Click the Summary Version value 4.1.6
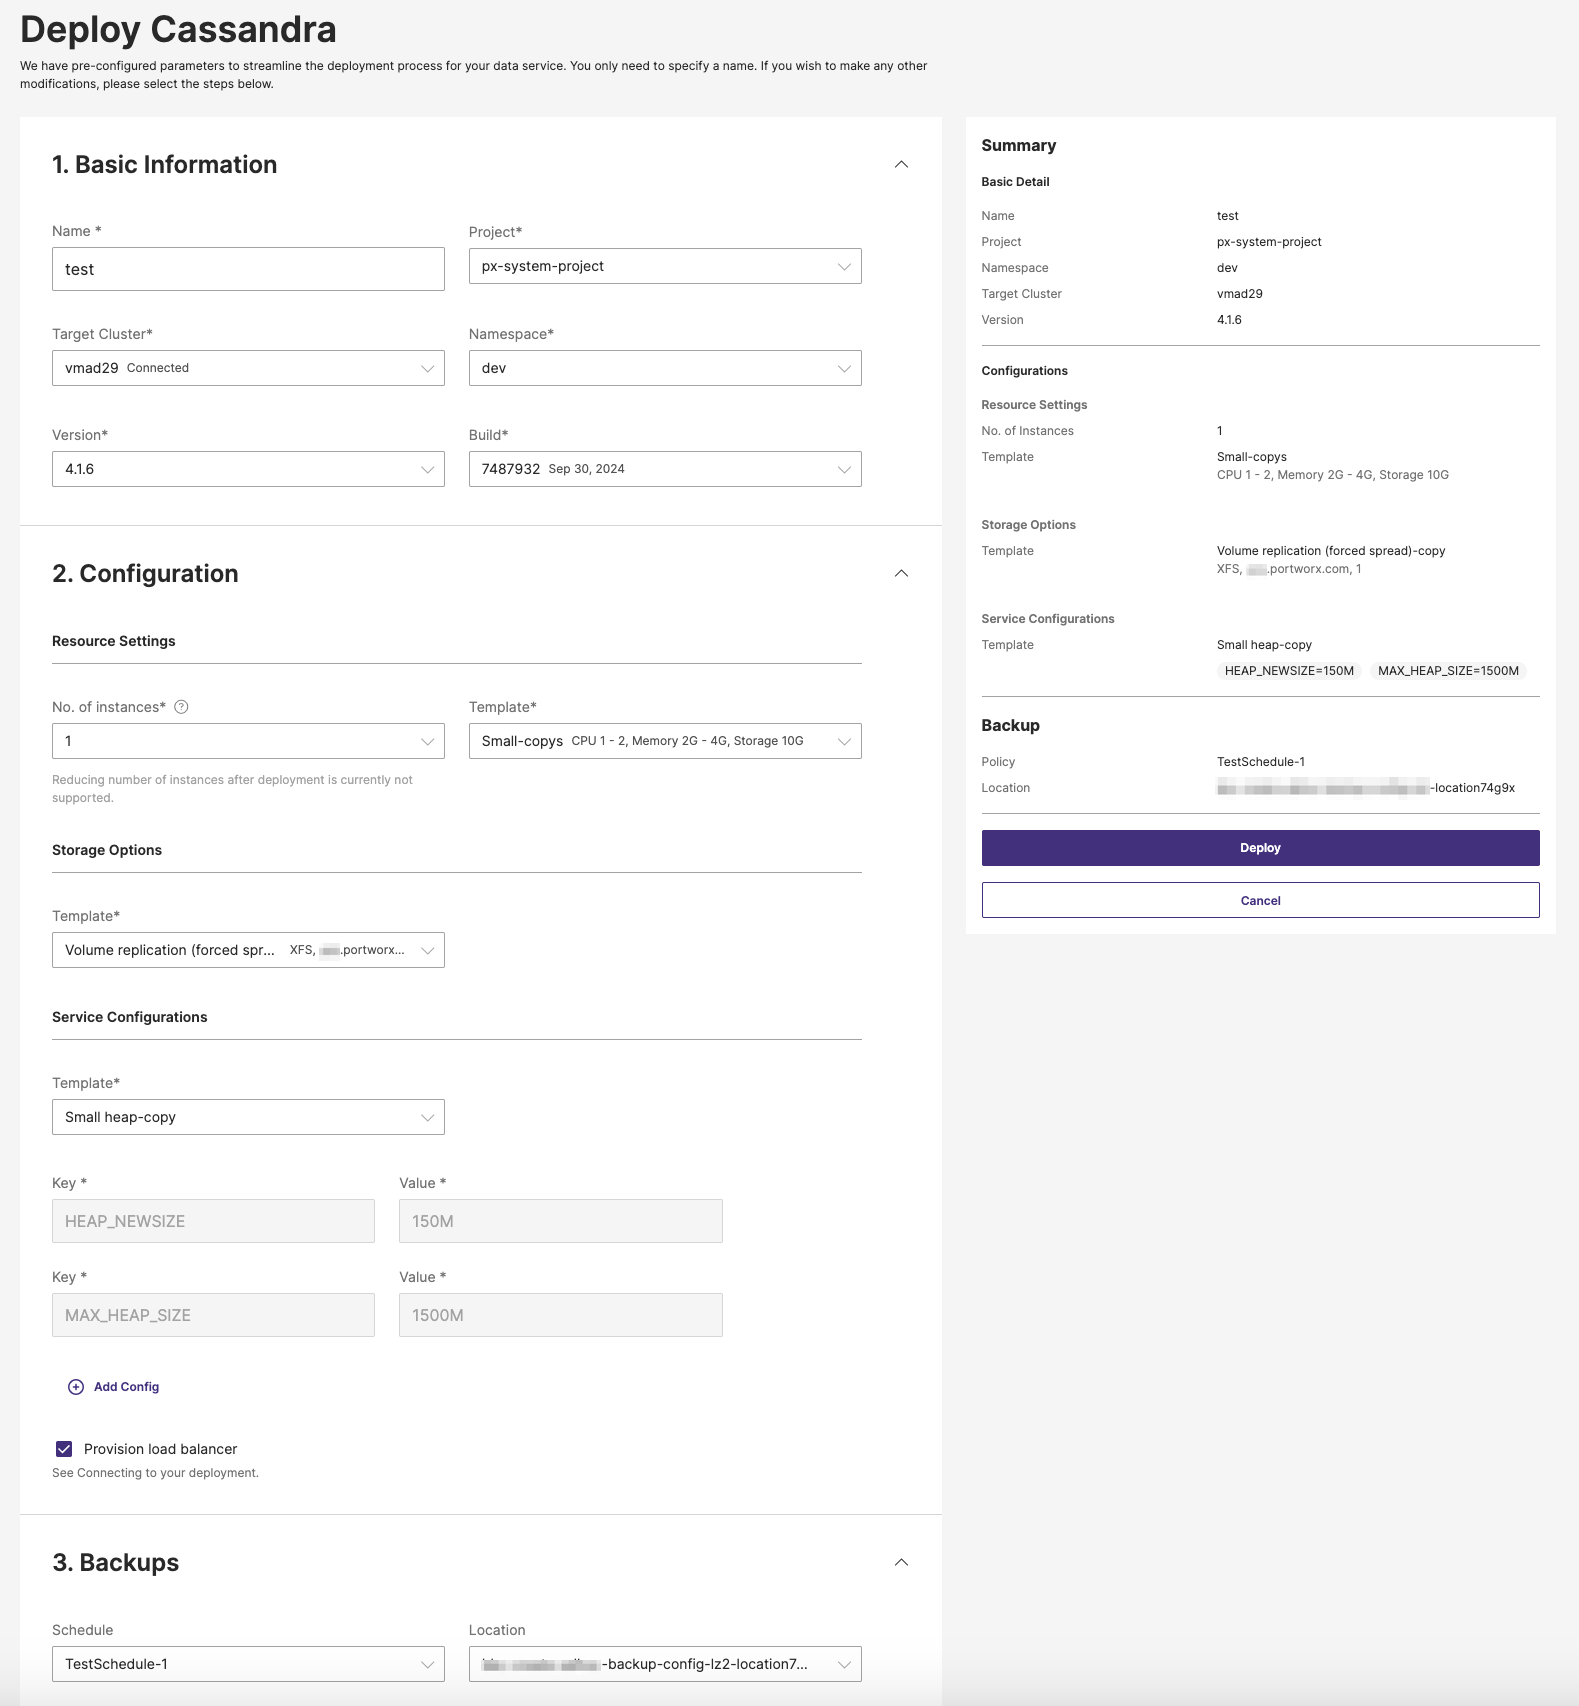1579x1706 pixels. (1229, 320)
